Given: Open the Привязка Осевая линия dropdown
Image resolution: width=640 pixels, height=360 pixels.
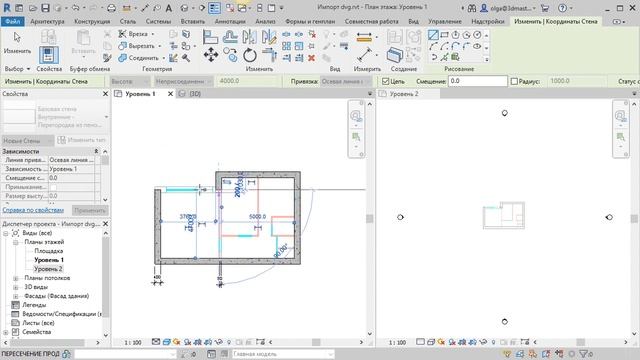Looking at the screenshot, I should click(347, 81).
